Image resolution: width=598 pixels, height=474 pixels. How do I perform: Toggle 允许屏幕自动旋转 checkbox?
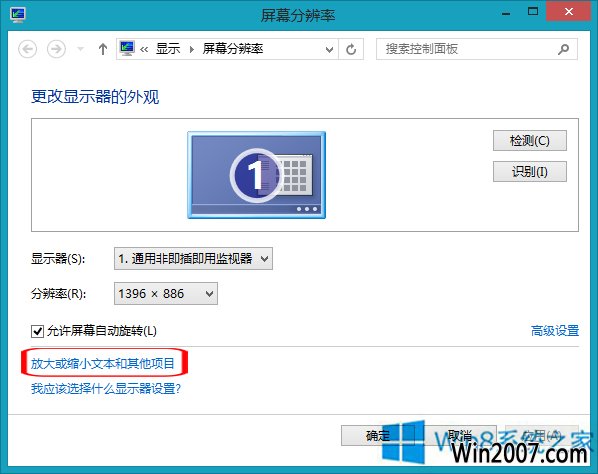click(37, 331)
